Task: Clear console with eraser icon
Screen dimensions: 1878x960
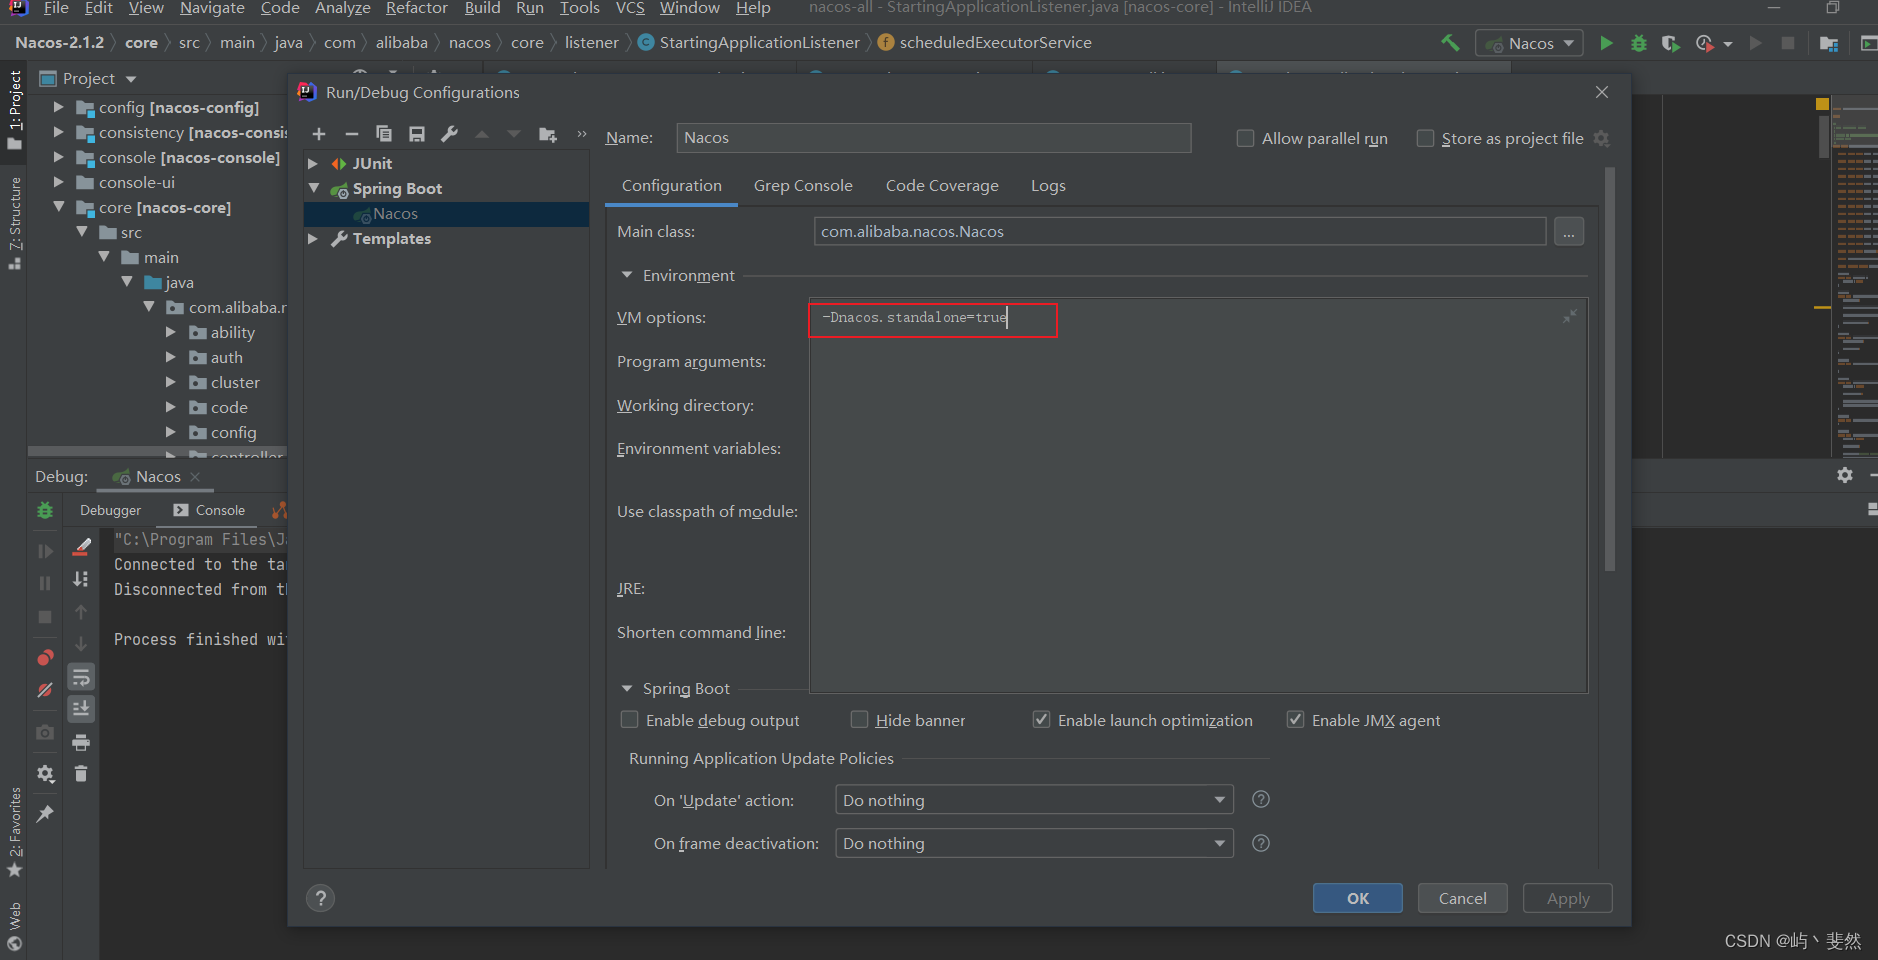Action: point(82,546)
